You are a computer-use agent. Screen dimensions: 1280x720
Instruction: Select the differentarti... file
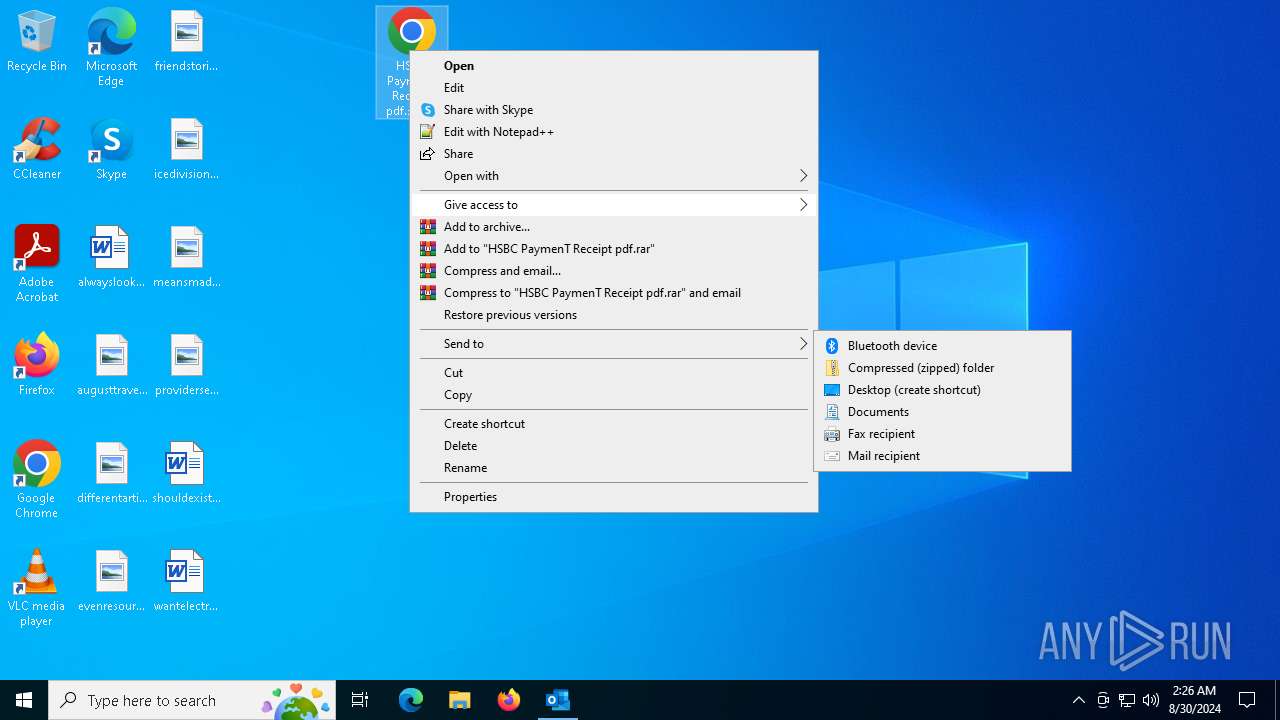111,474
